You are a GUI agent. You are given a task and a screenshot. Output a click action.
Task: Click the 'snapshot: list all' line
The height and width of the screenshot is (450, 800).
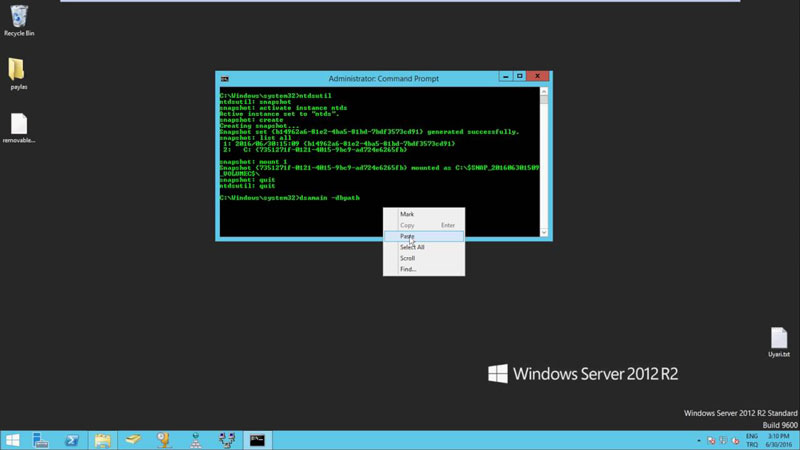coord(256,138)
